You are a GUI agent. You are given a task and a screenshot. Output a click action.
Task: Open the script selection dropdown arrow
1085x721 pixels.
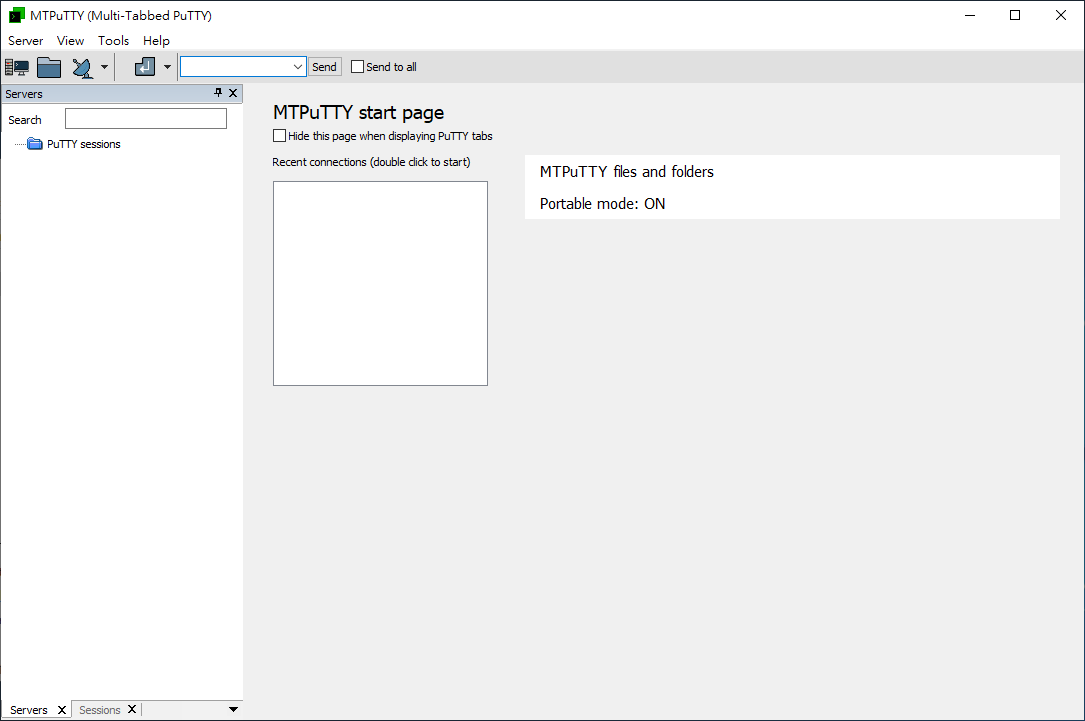coord(166,66)
